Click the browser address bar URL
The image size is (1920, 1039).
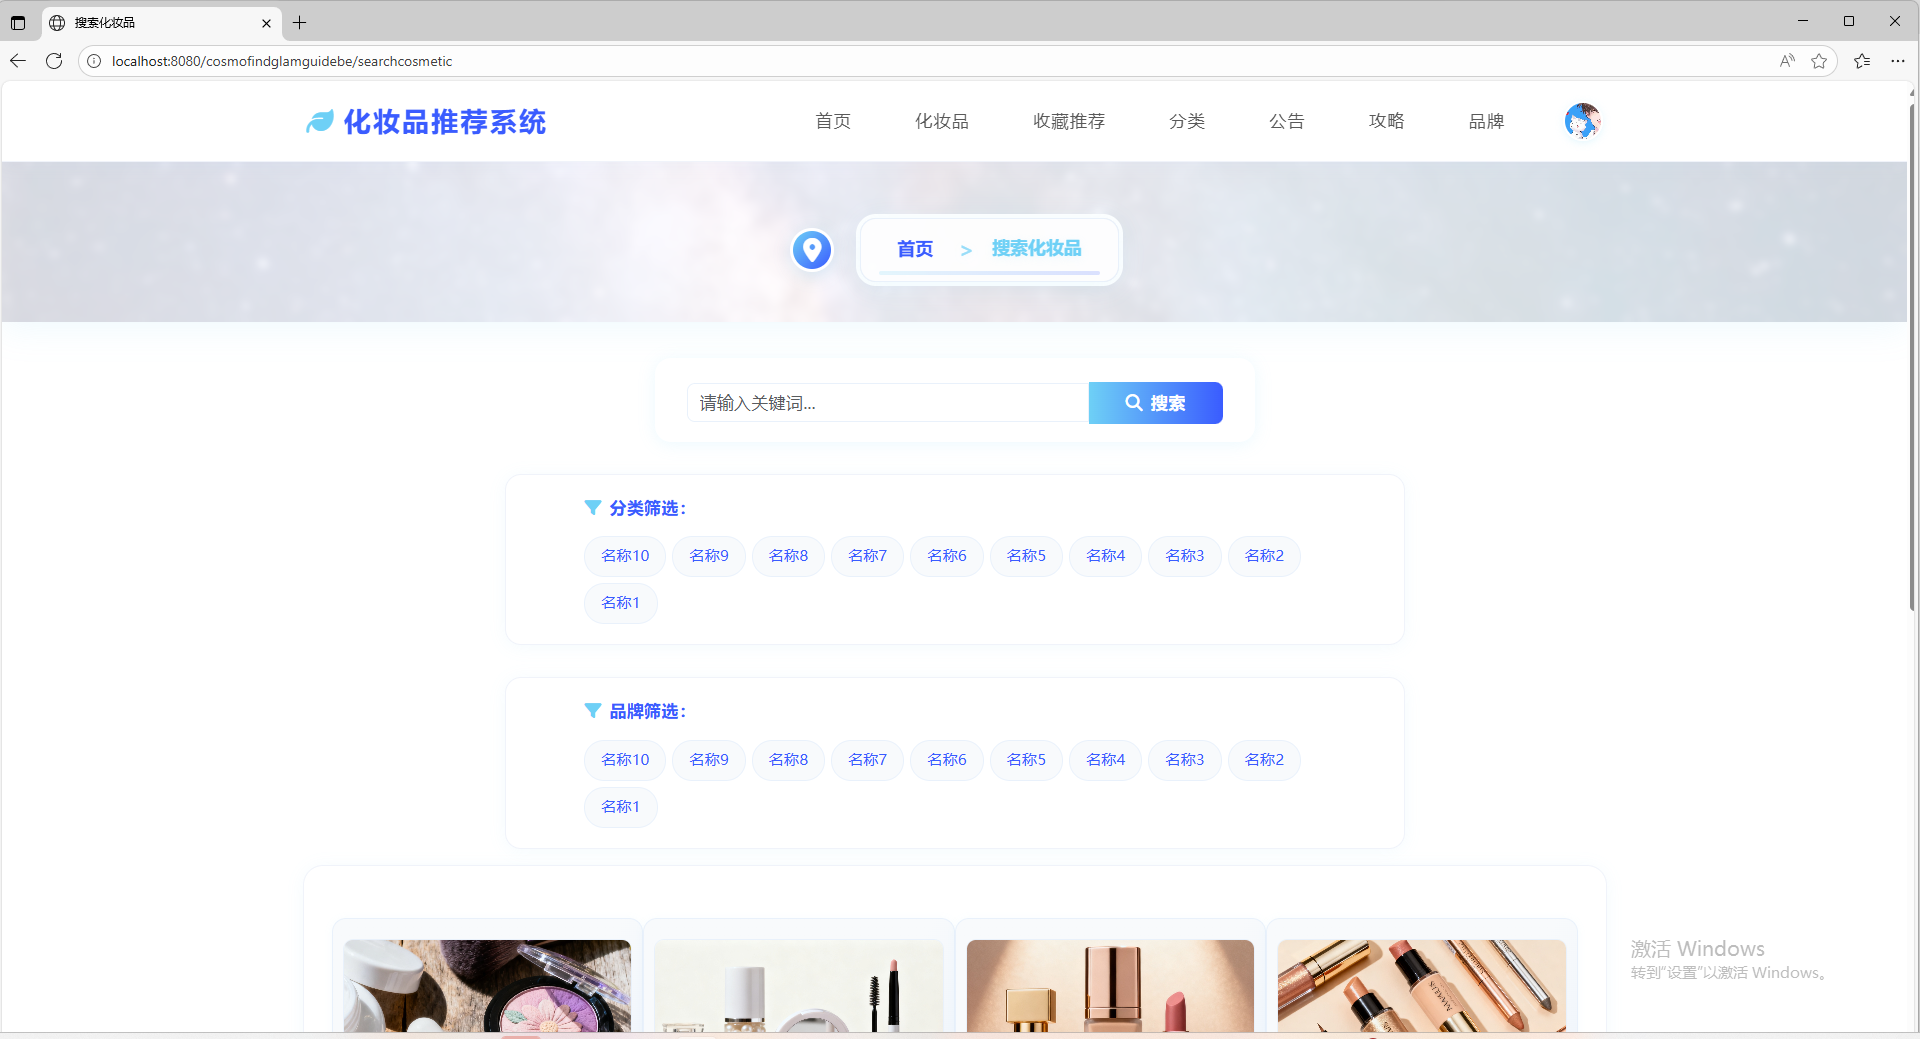click(x=282, y=61)
